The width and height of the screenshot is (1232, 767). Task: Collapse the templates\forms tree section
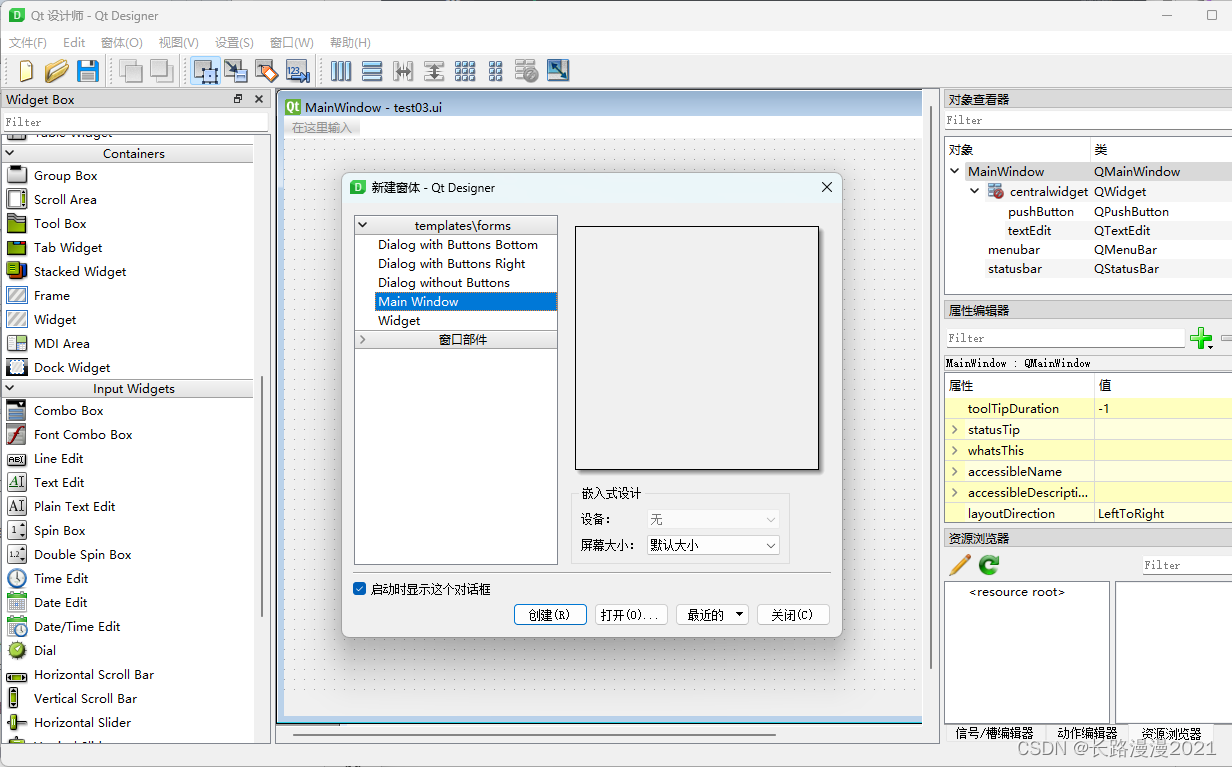click(x=363, y=225)
